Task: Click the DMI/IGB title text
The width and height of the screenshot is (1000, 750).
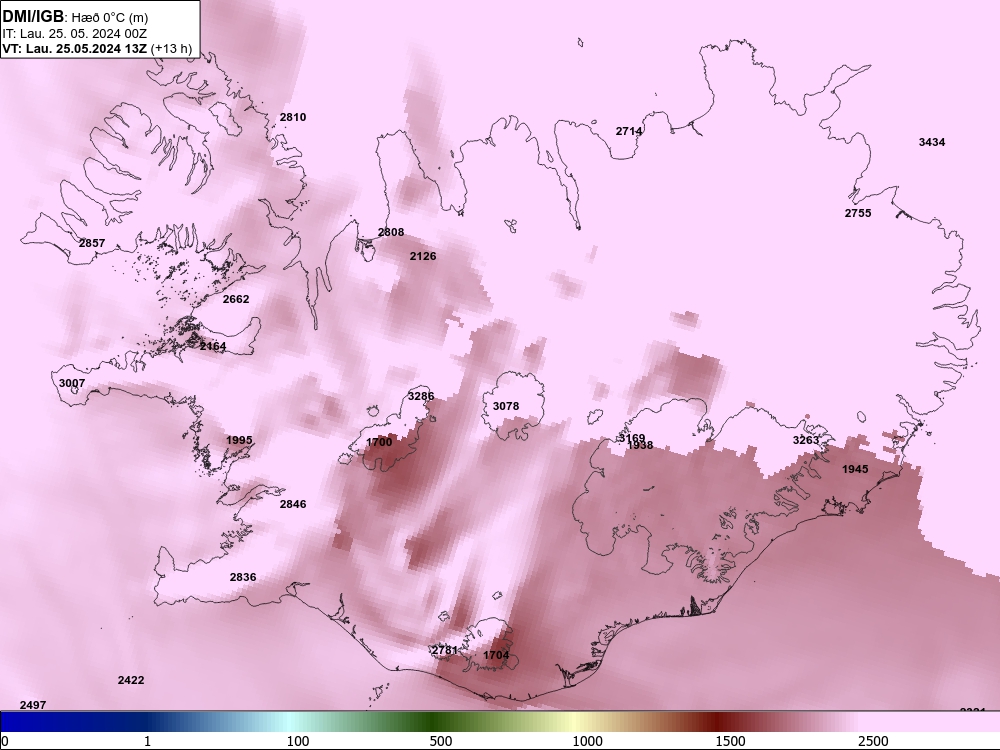Action: pyautogui.click(x=33, y=17)
